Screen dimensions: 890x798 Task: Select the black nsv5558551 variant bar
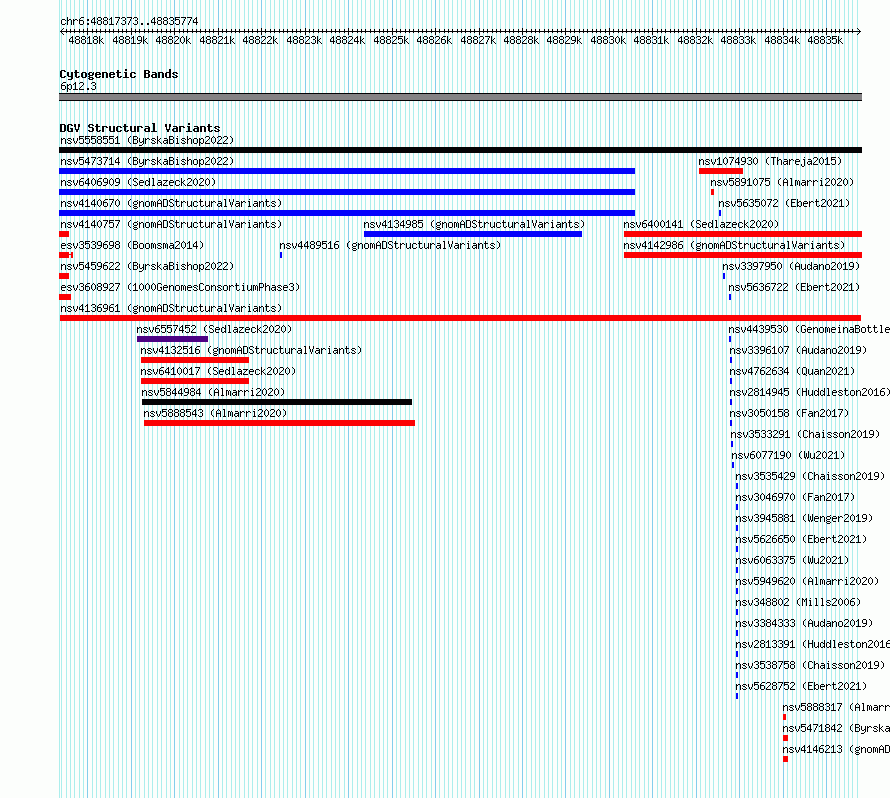pyautogui.click(x=460, y=150)
